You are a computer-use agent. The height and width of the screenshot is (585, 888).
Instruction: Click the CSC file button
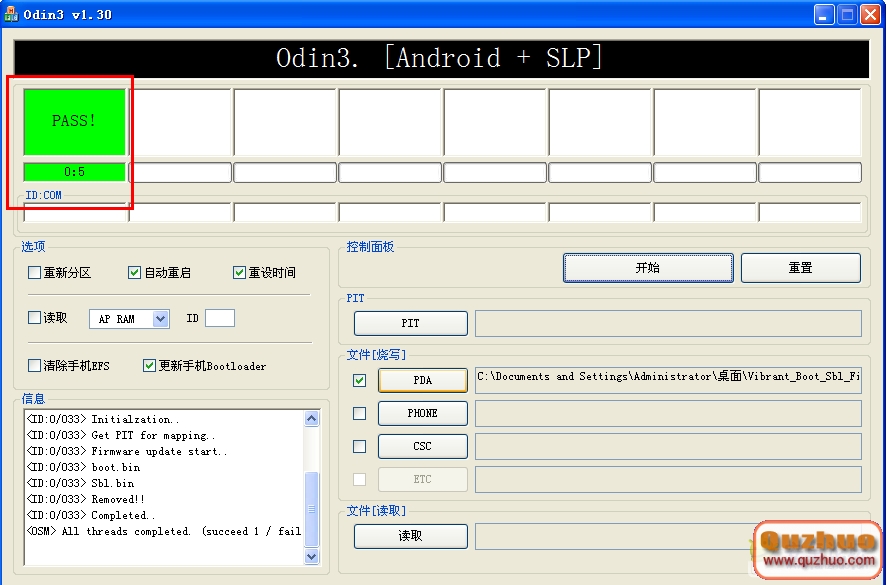pyautogui.click(x=422, y=446)
